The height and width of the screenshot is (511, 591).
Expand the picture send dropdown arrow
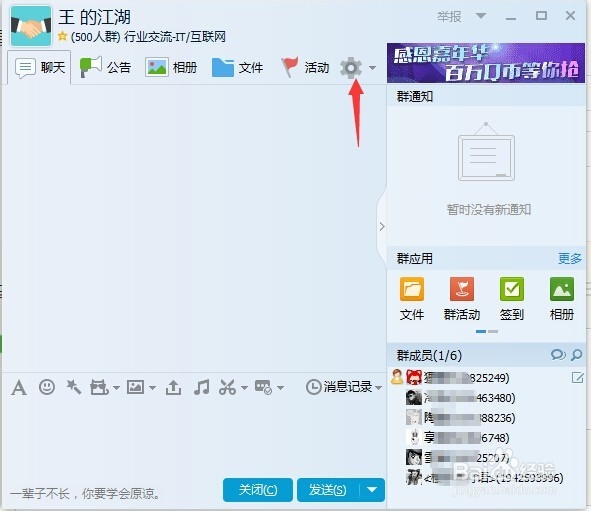(152, 388)
